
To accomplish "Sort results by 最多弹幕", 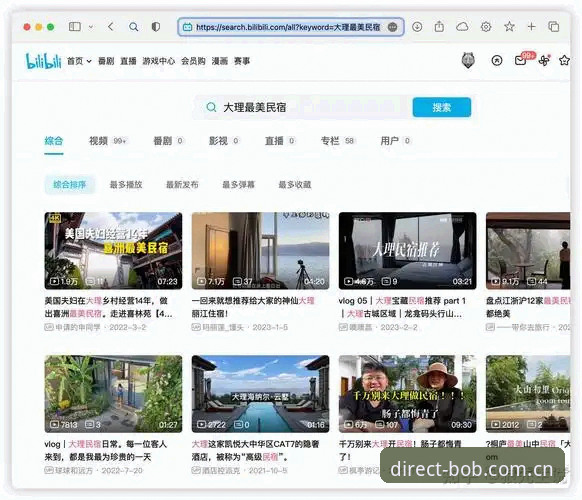I will 239,184.
